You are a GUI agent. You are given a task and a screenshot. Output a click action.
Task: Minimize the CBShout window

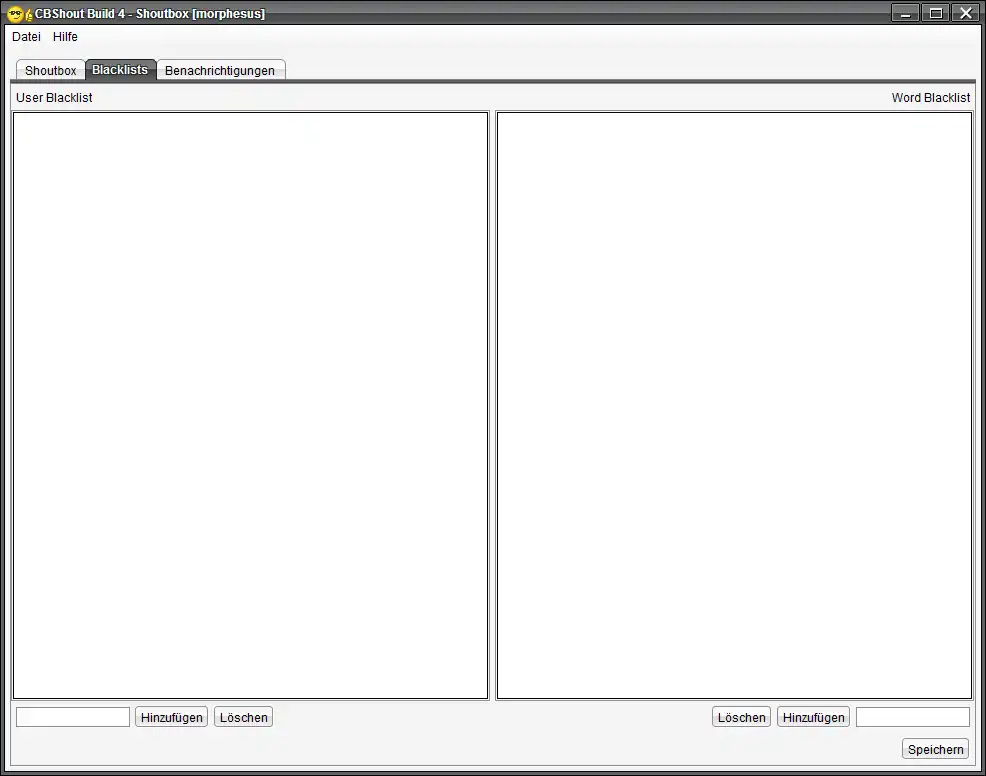coord(906,13)
